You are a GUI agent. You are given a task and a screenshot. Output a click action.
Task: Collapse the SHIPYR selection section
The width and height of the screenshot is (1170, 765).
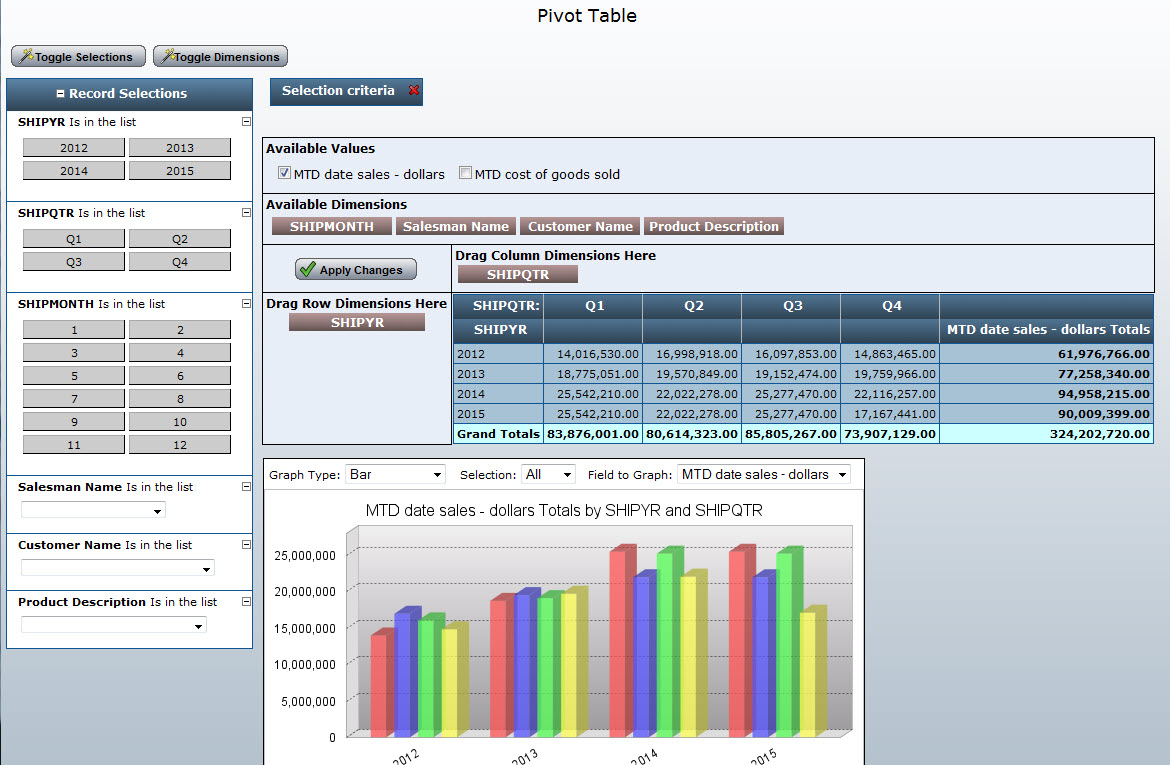246,122
